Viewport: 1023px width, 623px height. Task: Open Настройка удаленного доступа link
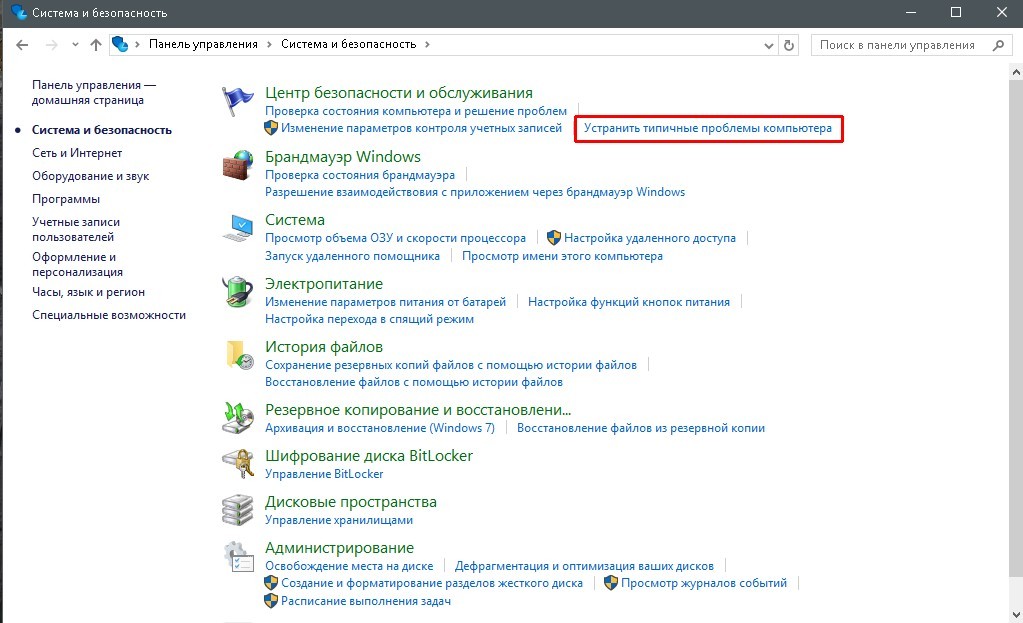pos(650,238)
